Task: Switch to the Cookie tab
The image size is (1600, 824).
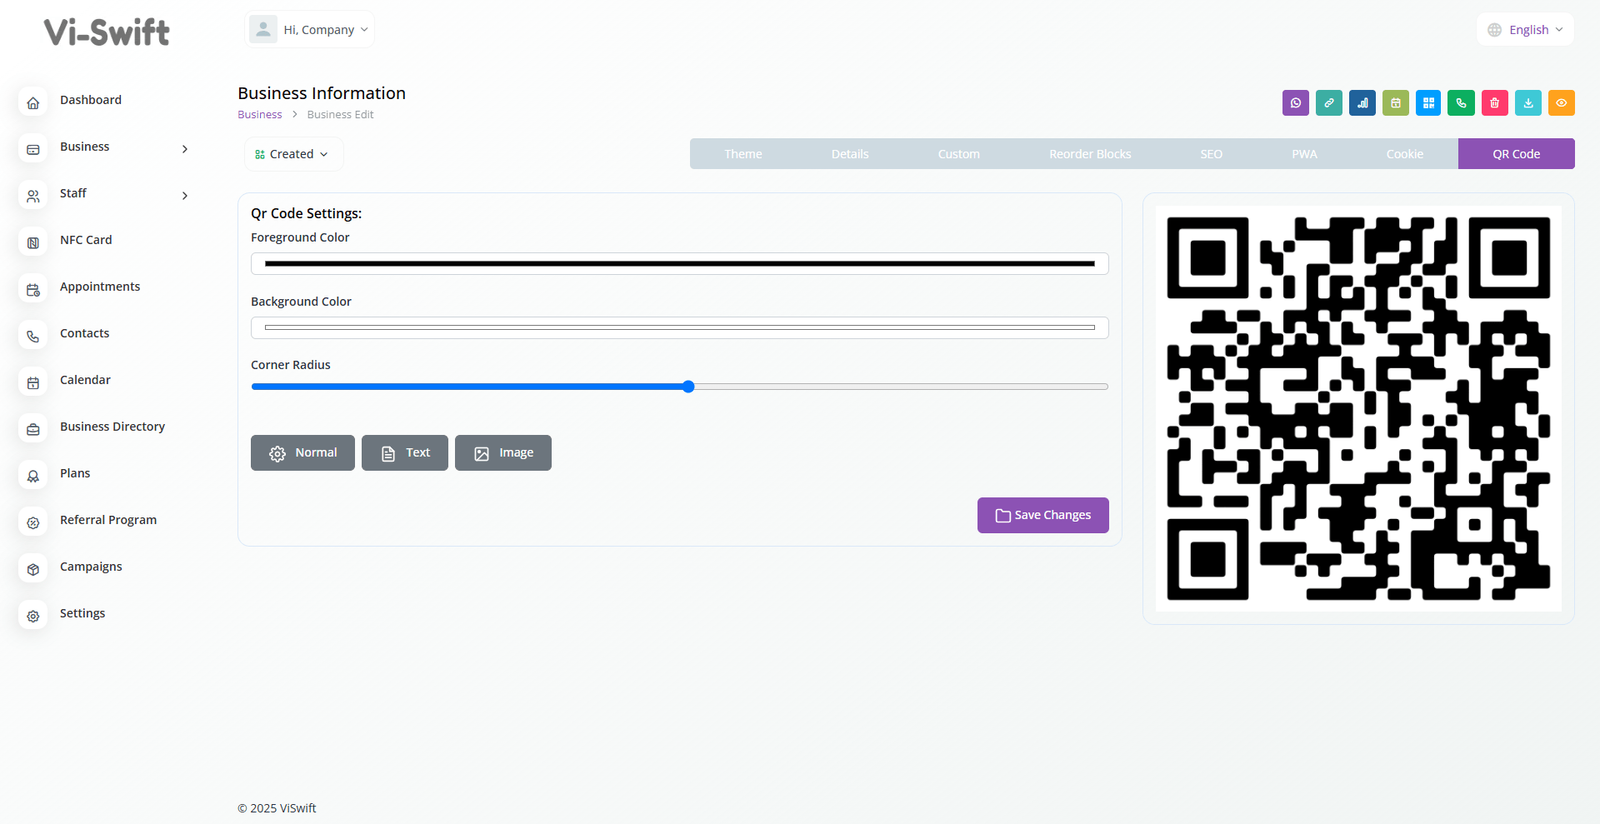Action: 1405,154
